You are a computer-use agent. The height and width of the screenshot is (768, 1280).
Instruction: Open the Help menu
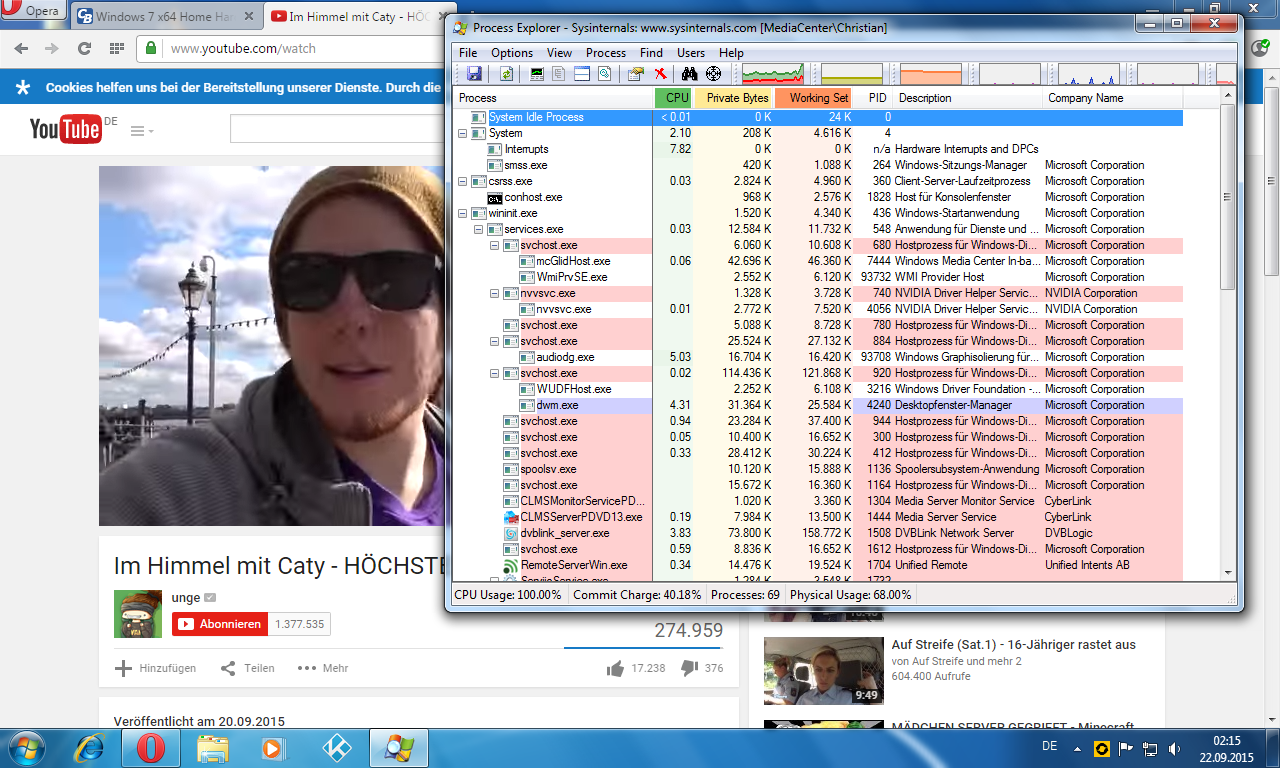click(x=731, y=53)
